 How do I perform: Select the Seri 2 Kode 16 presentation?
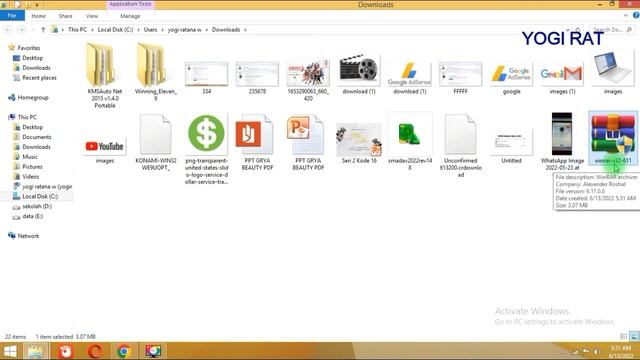coord(359,143)
